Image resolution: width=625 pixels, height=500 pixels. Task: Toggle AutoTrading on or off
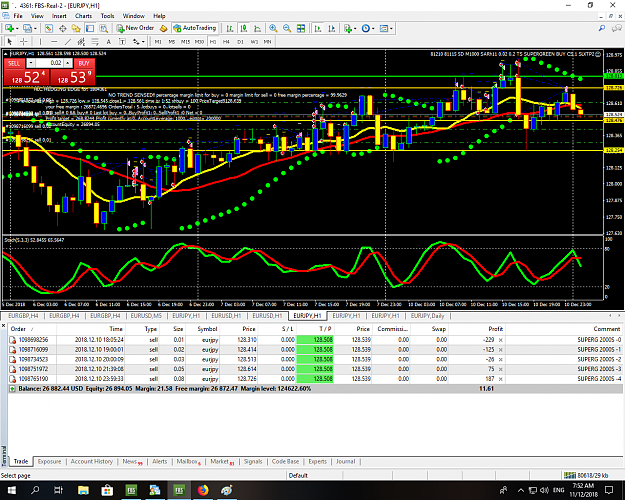point(195,28)
